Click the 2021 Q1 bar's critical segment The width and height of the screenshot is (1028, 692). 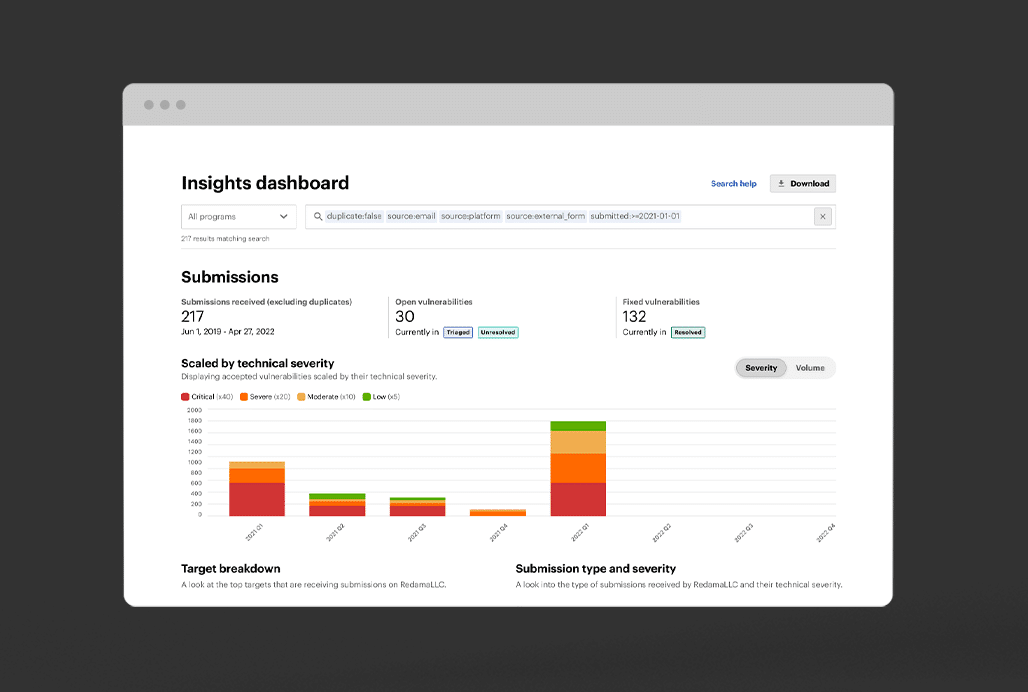257,499
